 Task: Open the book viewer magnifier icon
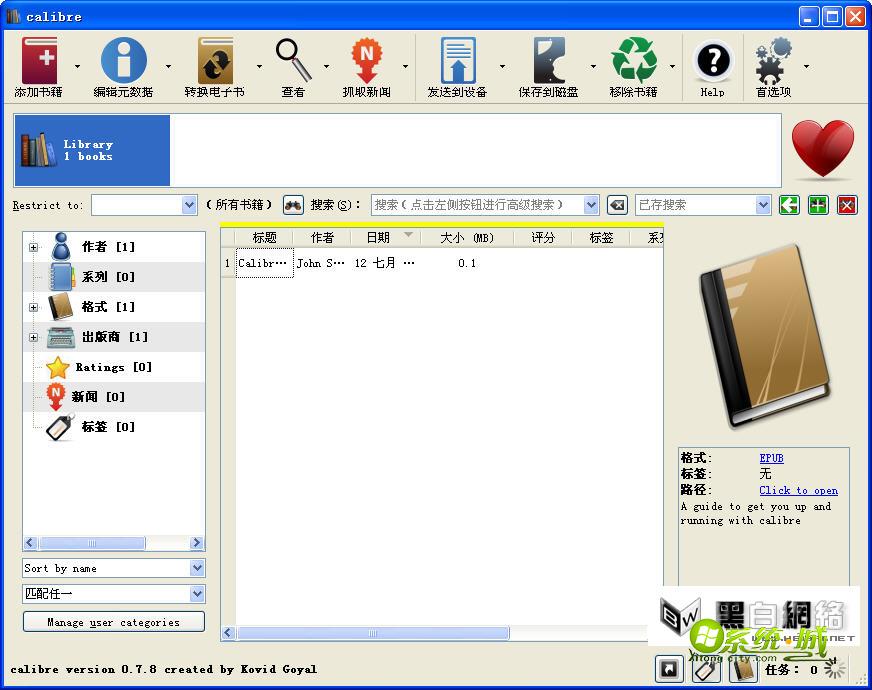tap(293, 60)
